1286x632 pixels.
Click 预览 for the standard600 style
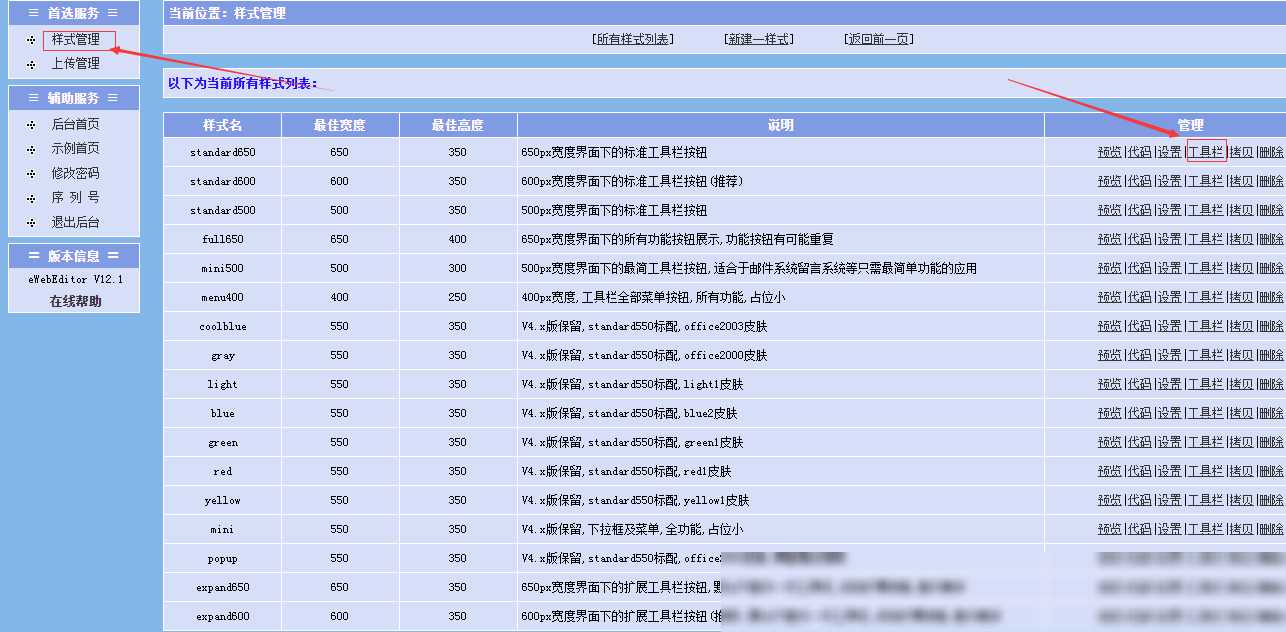coord(1109,181)
